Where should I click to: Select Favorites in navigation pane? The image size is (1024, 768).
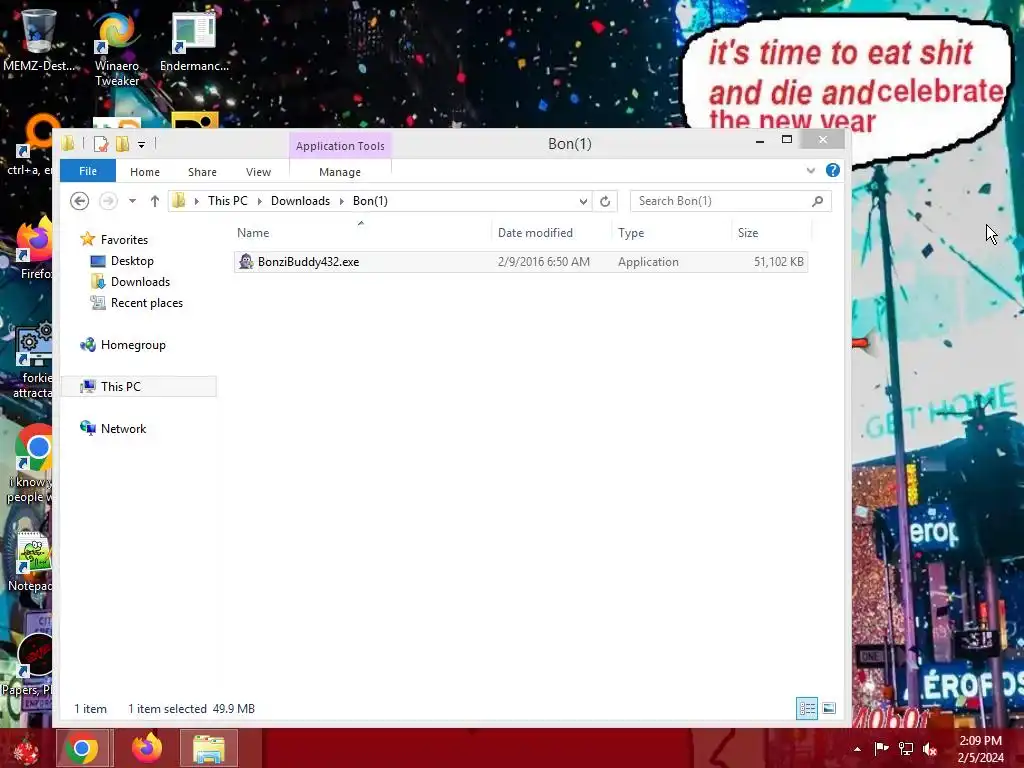[x=124, y=240]
